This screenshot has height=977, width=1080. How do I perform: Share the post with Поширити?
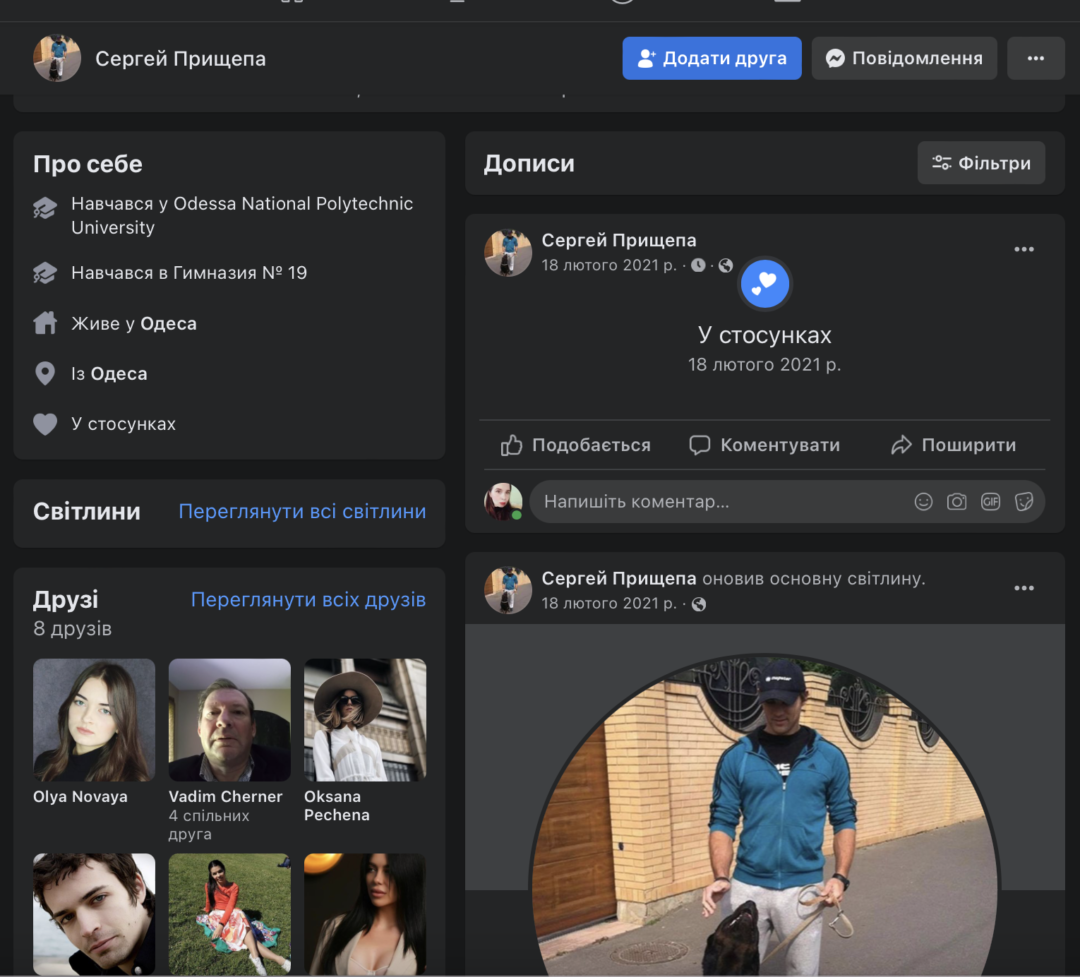[x=953, y=445]
